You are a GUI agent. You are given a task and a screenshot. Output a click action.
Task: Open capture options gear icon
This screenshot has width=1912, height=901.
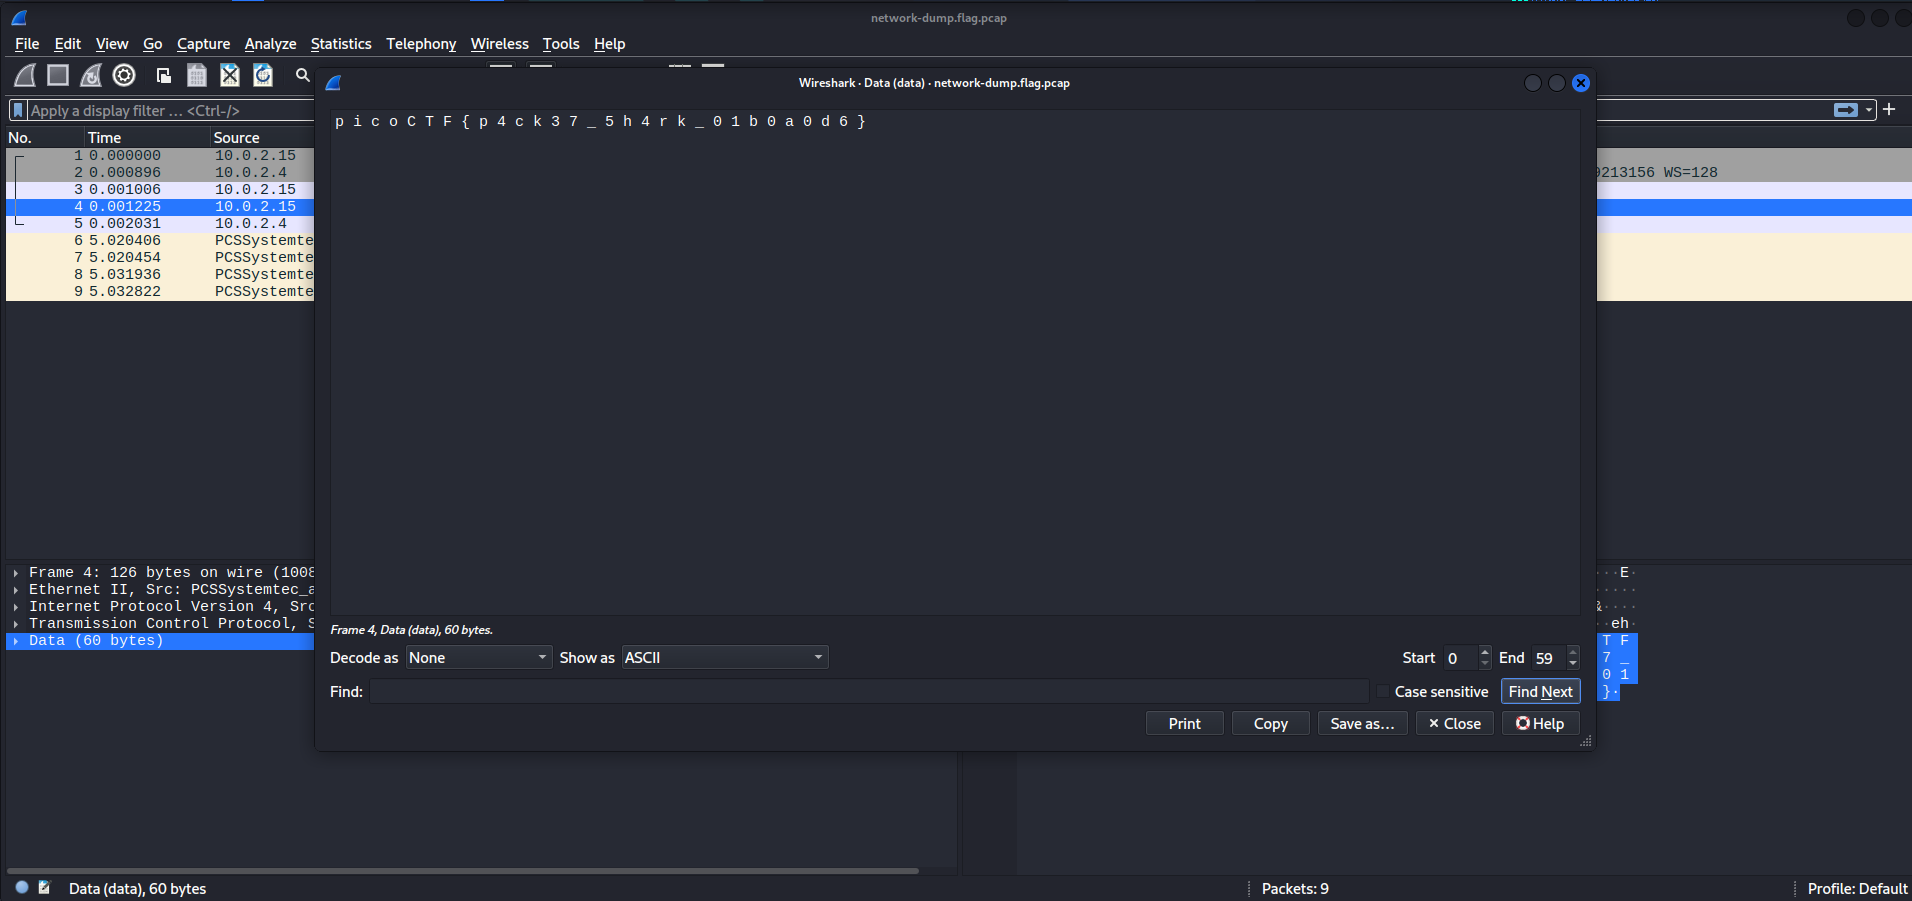tap(124, 75)
